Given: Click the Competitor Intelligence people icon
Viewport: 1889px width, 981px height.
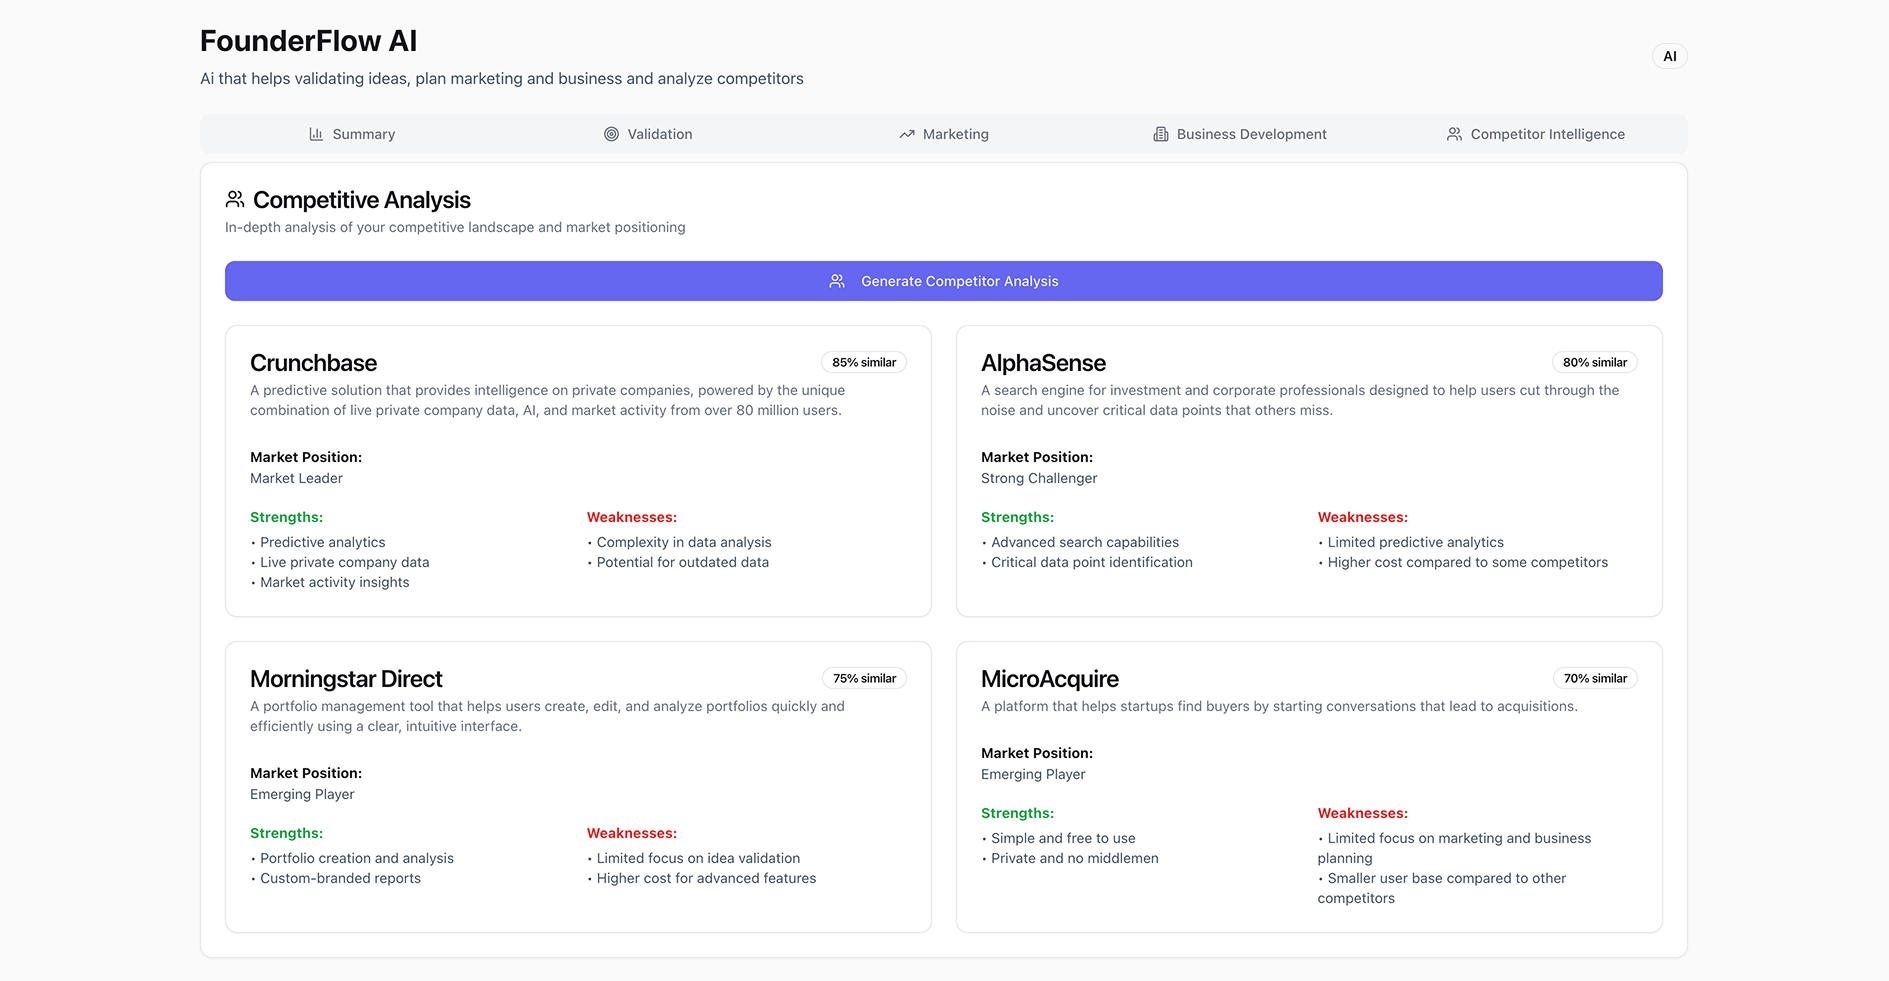Looking at the screenshot, I should tap(1455, 134).
